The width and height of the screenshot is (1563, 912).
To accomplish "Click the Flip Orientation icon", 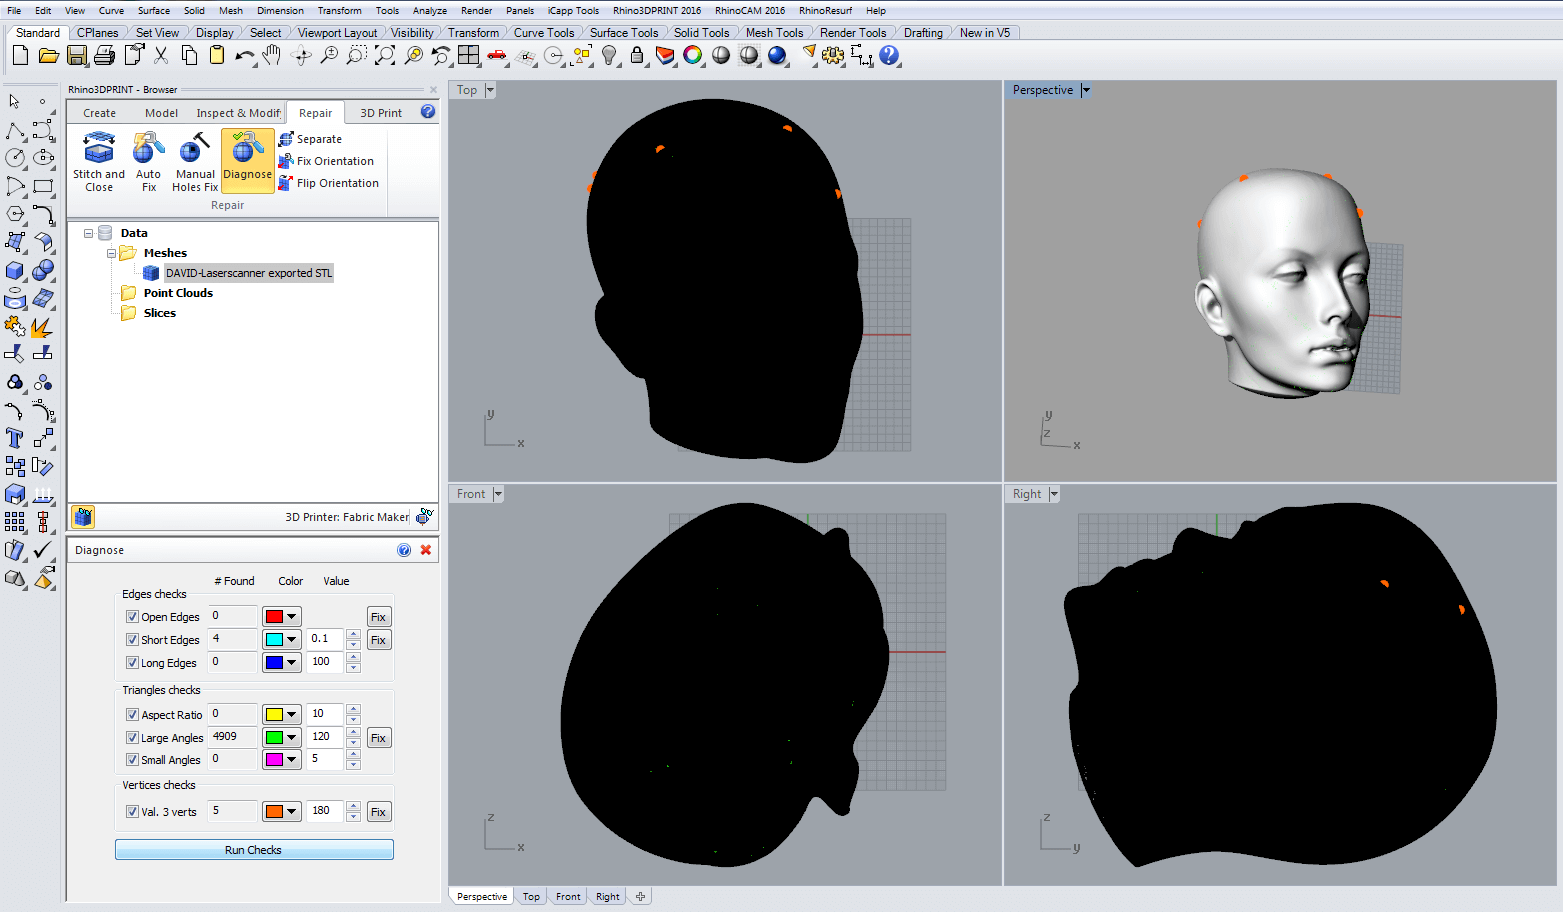I will [x=286, y=183].
